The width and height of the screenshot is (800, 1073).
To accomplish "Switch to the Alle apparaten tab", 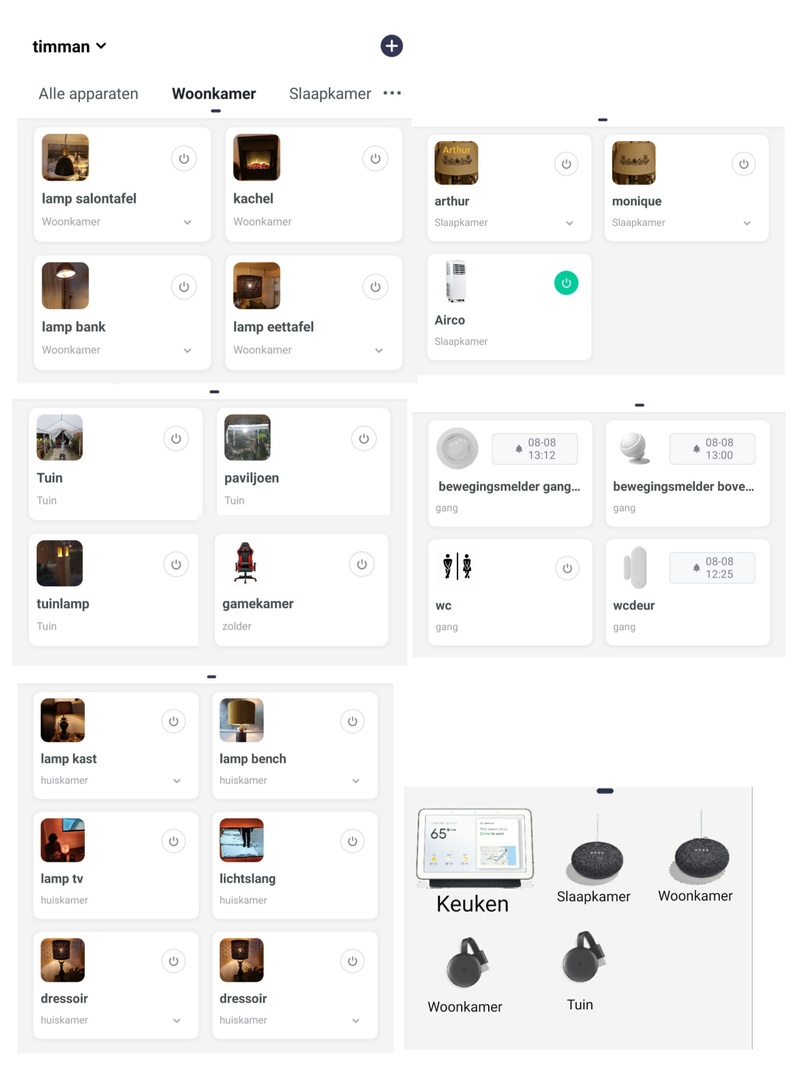I will pos(88,94).
